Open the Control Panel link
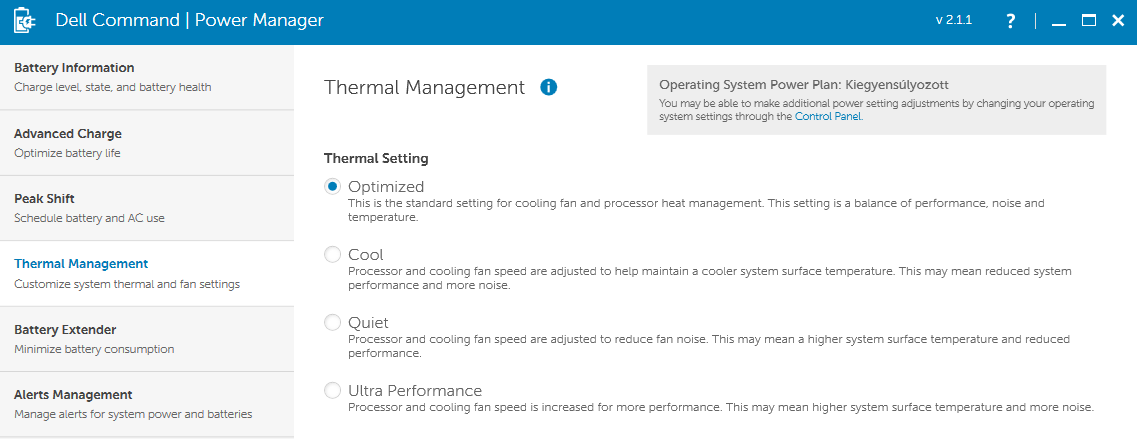The width and height of the screenshot is (1137, 439). [828, 116]
